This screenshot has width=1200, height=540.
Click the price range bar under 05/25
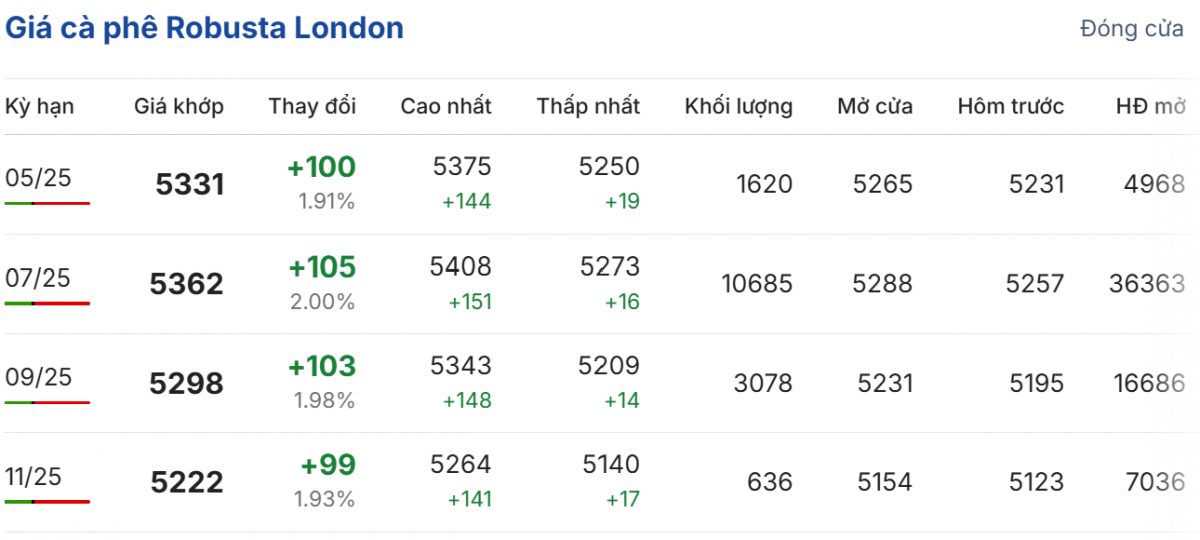tap(47, 203)
